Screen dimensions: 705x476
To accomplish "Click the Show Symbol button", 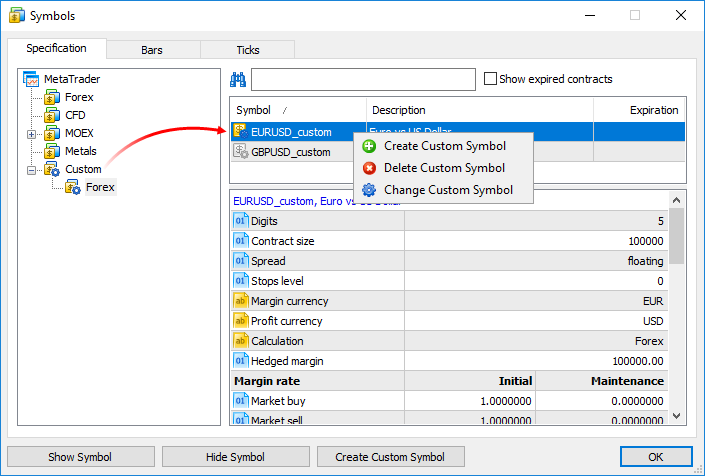I will (x=80, y=457).
